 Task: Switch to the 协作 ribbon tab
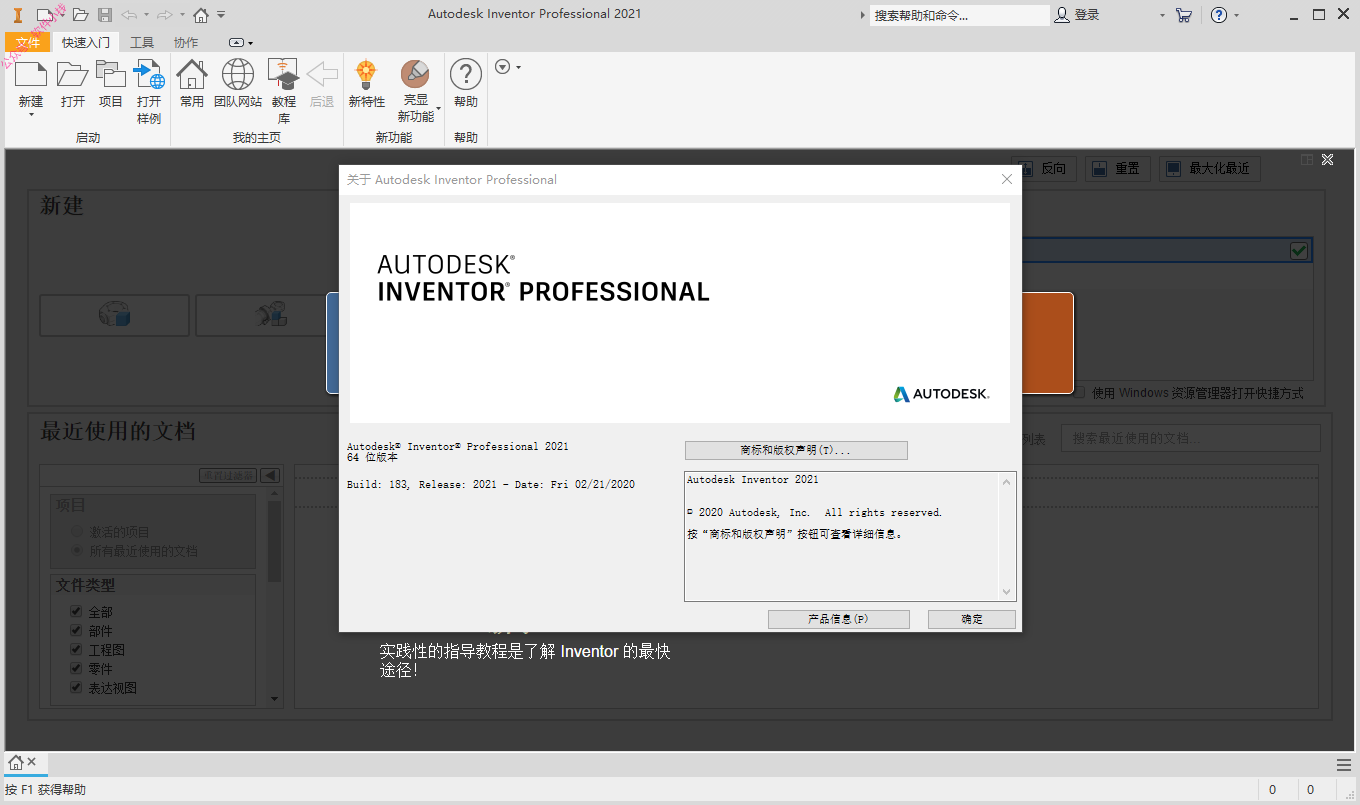pos(186,42)
